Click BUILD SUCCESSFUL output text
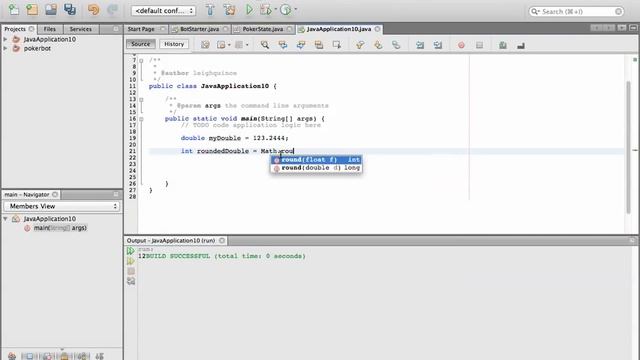 pyautogui.click(x=178, y=256)
